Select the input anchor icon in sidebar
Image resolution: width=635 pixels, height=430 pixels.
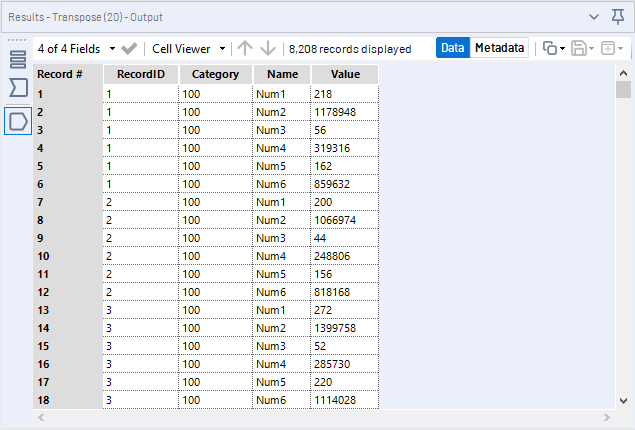tap(18, 87)
